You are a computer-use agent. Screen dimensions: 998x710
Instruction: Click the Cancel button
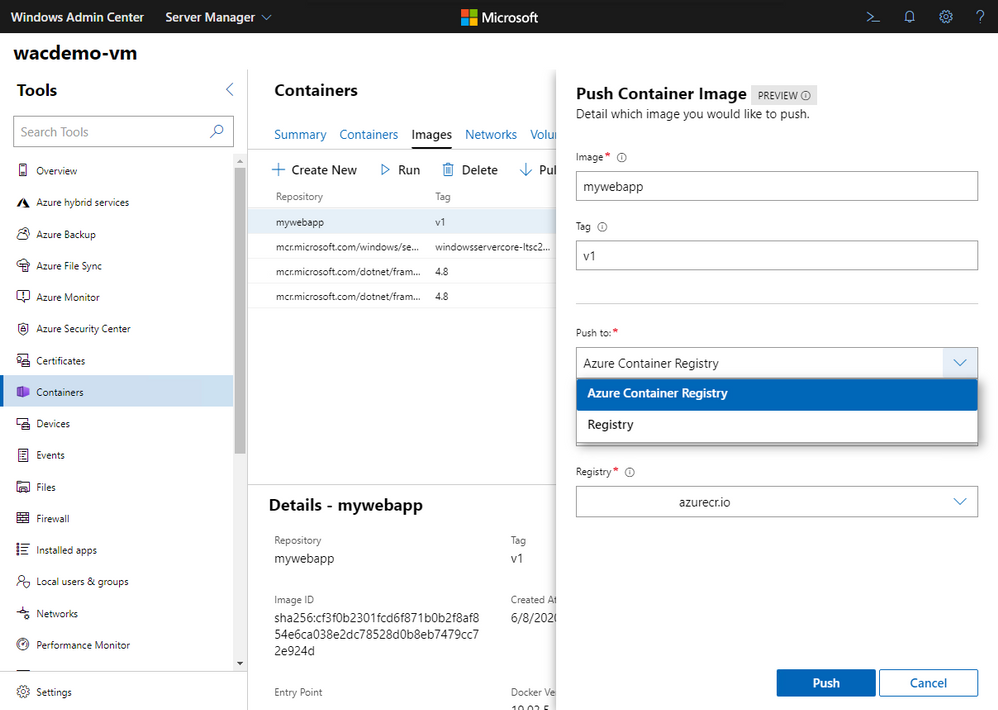928,683
